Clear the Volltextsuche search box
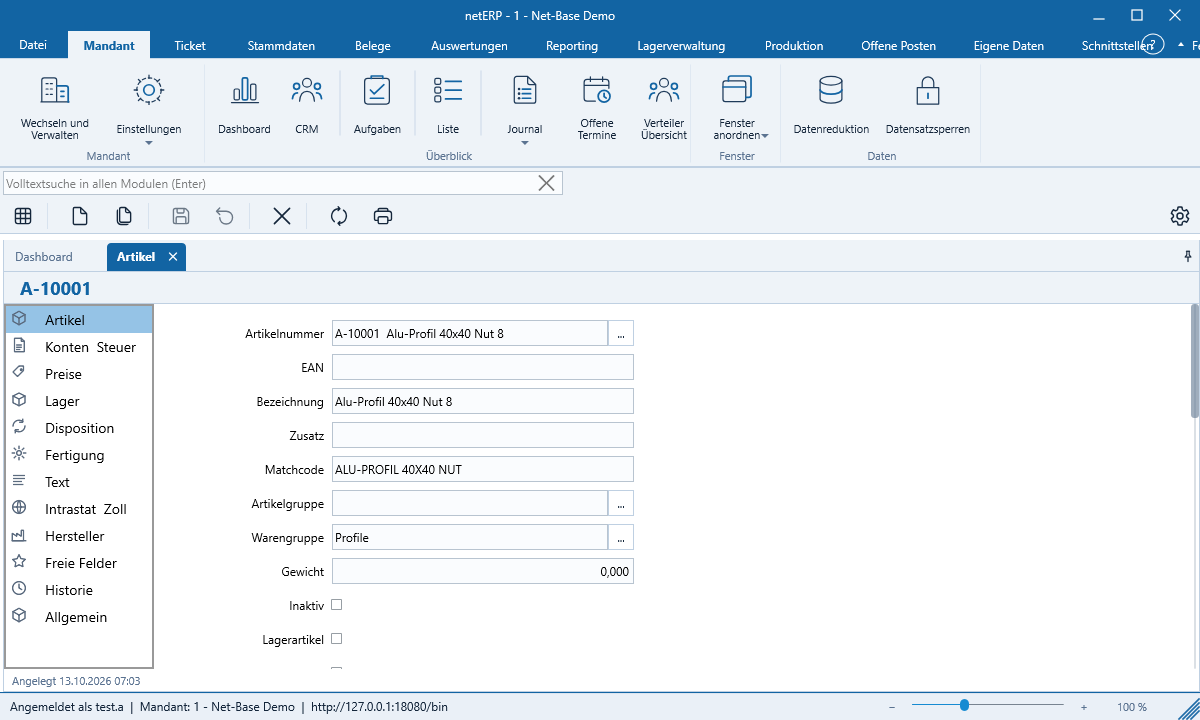This screenshot has height=720, width=1200. pos(547,183)
